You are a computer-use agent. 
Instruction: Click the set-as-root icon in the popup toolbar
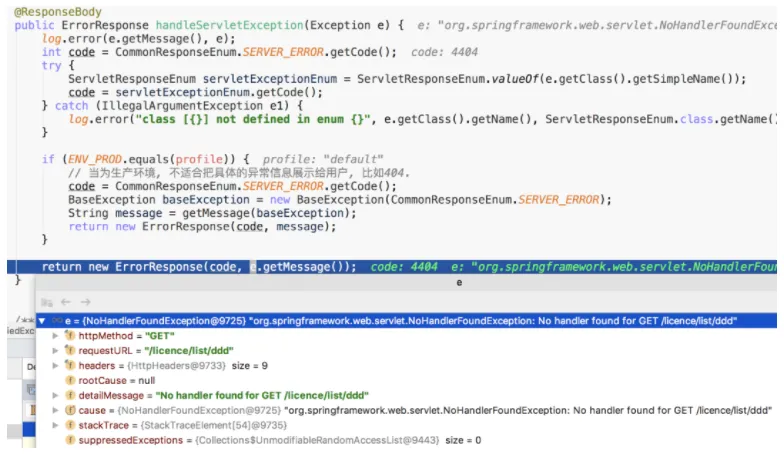(x=46, y=302)
